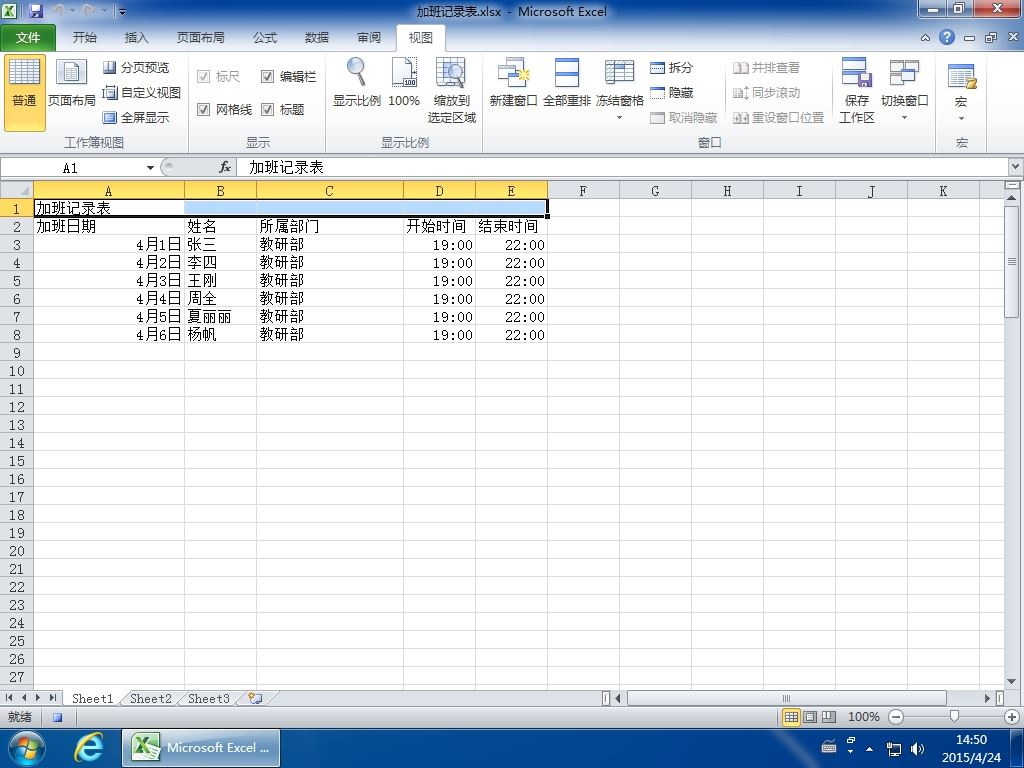Open Customize Quick Access Toolbar dropdown

122,12
